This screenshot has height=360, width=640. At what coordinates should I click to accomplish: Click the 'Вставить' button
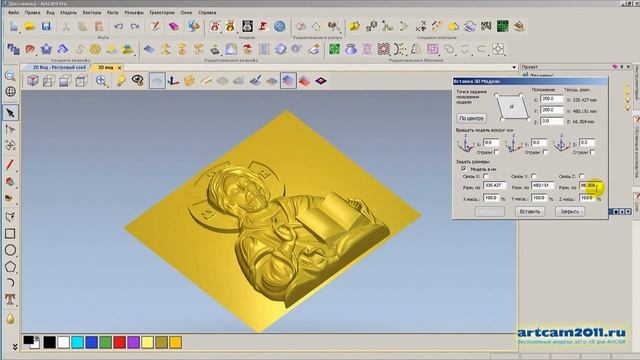[x=530, y=211]
